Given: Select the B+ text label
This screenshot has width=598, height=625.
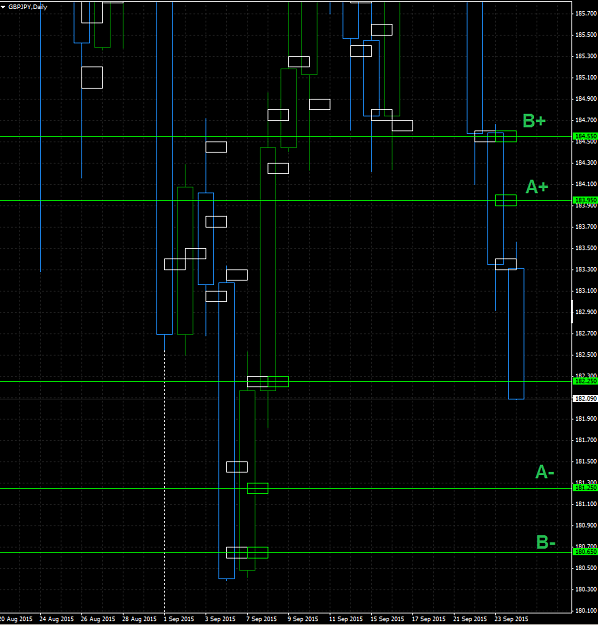Looking at the screenshot, I should [534, 121].
